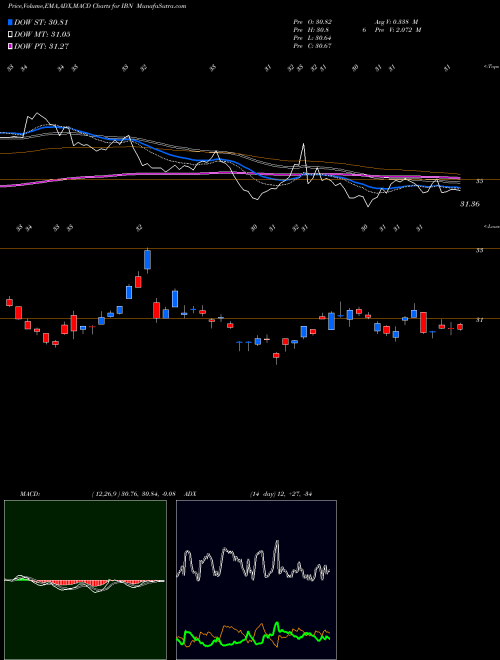Screen dimensions: 500x660
Task: Click the 31.36 price label
Action: pyautogui.click(x=470, y=204)
